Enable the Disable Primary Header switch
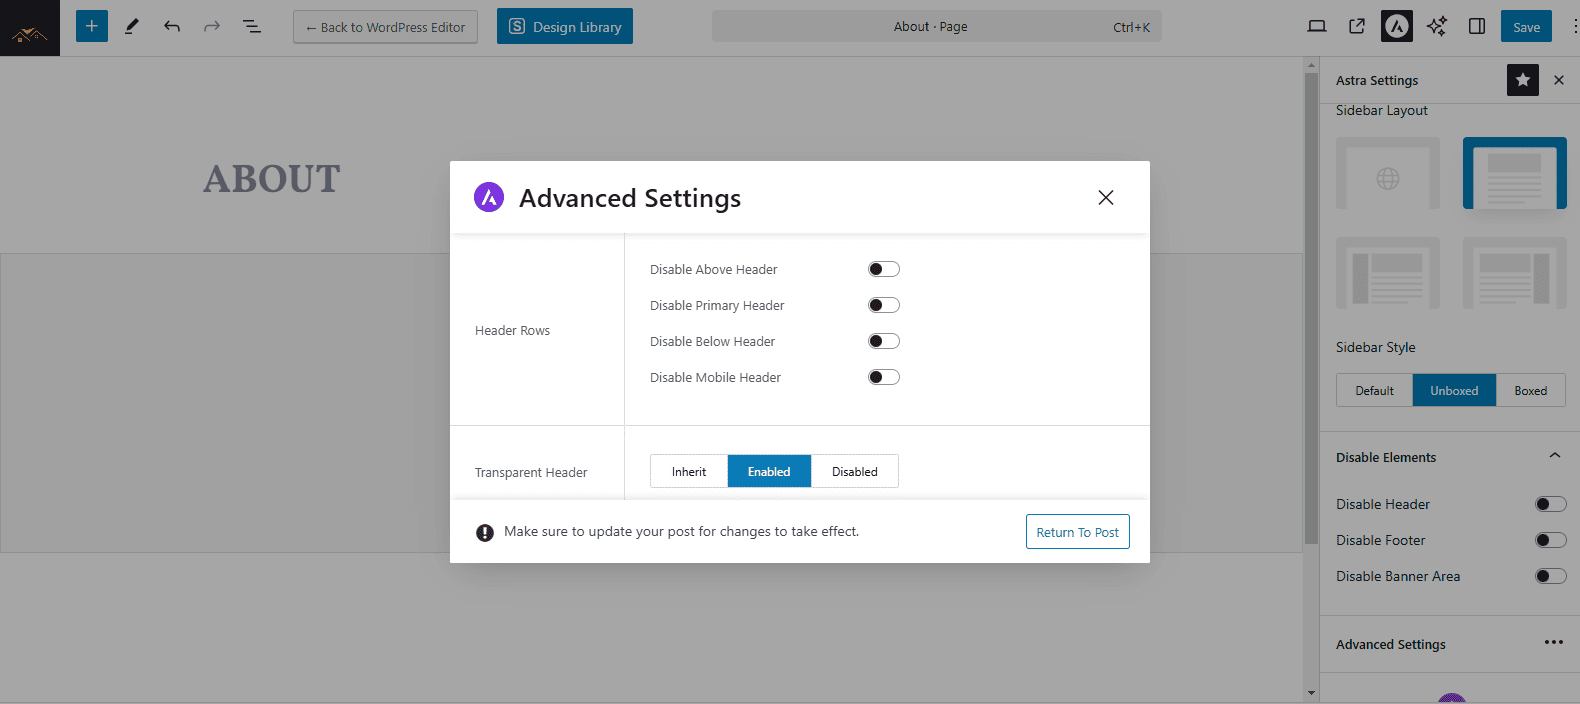 click(884, 305)
